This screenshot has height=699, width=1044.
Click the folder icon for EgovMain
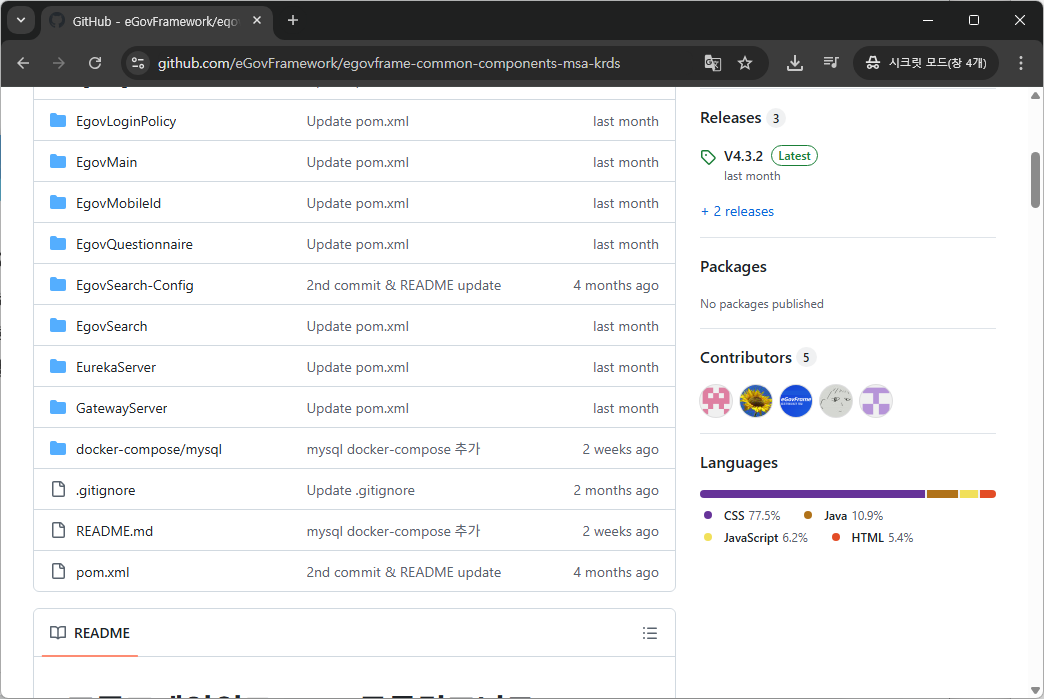pyautogui.click(x=58, y=162)
